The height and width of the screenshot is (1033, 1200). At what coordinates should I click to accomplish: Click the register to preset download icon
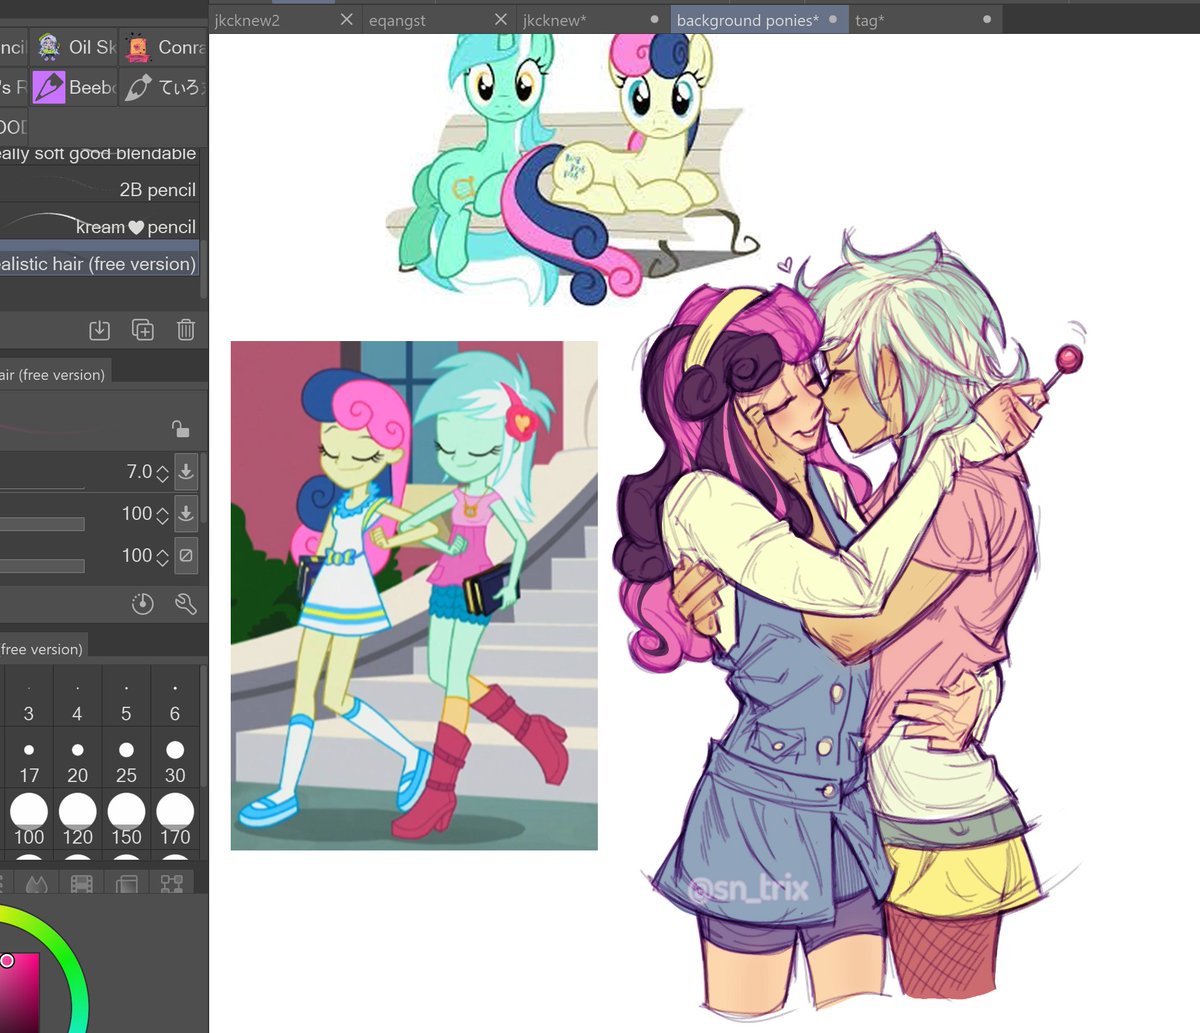coord(99,329)
